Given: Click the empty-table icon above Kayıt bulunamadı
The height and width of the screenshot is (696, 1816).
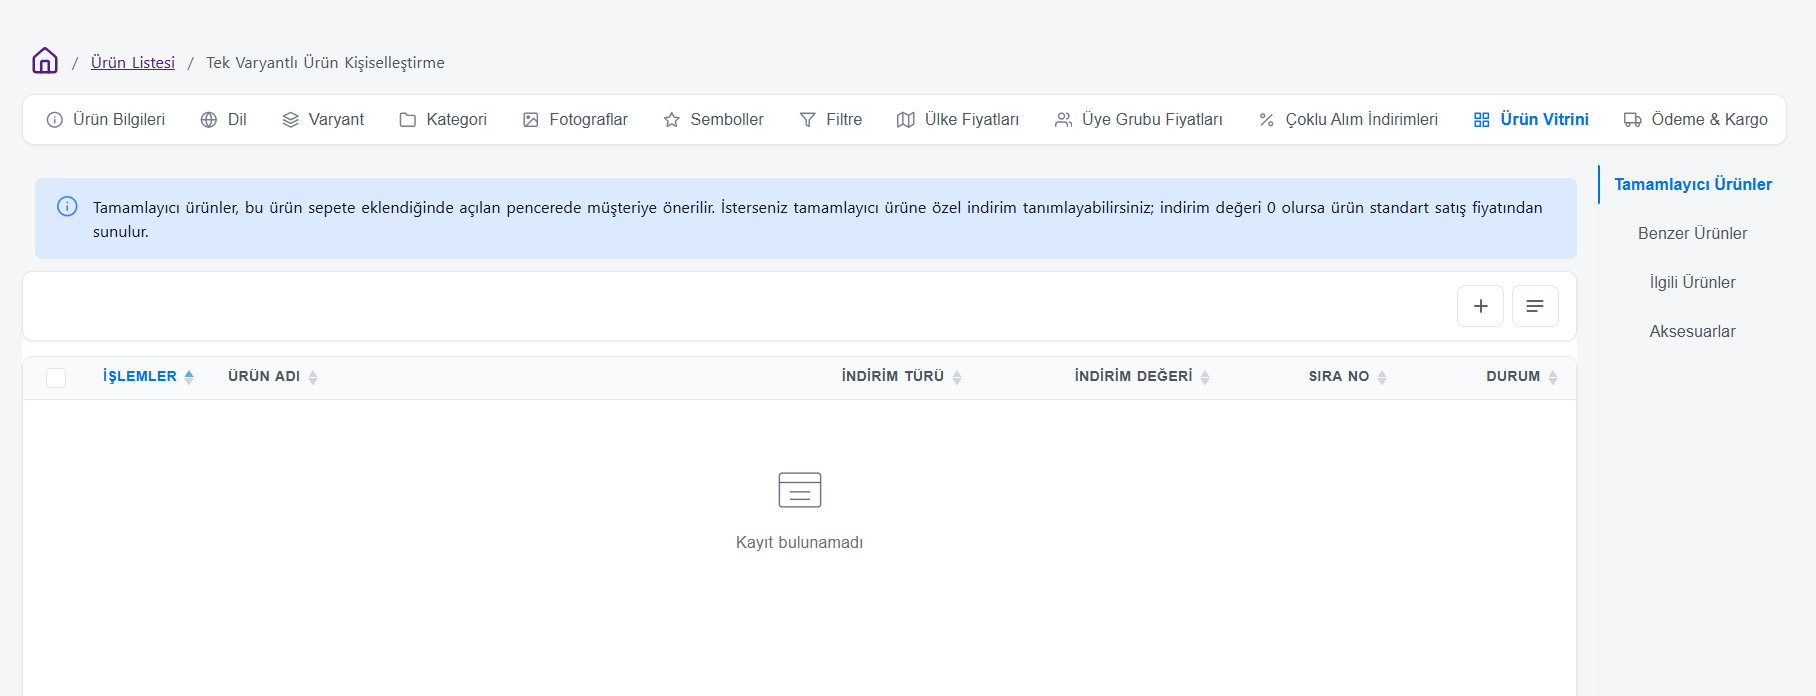Looking at the screenshot, I should click(800, 490).
